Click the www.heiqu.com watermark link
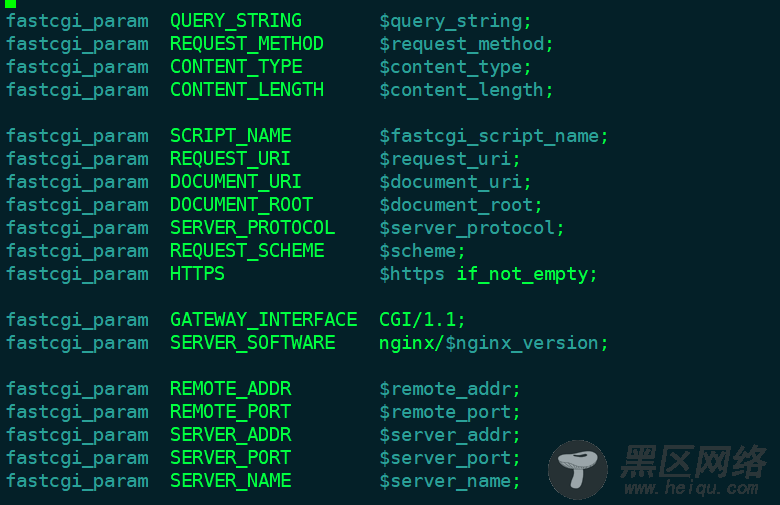Image resolution: width=780 pixels, height=505 pixels. pyautogui.click(x=691, y=488)
